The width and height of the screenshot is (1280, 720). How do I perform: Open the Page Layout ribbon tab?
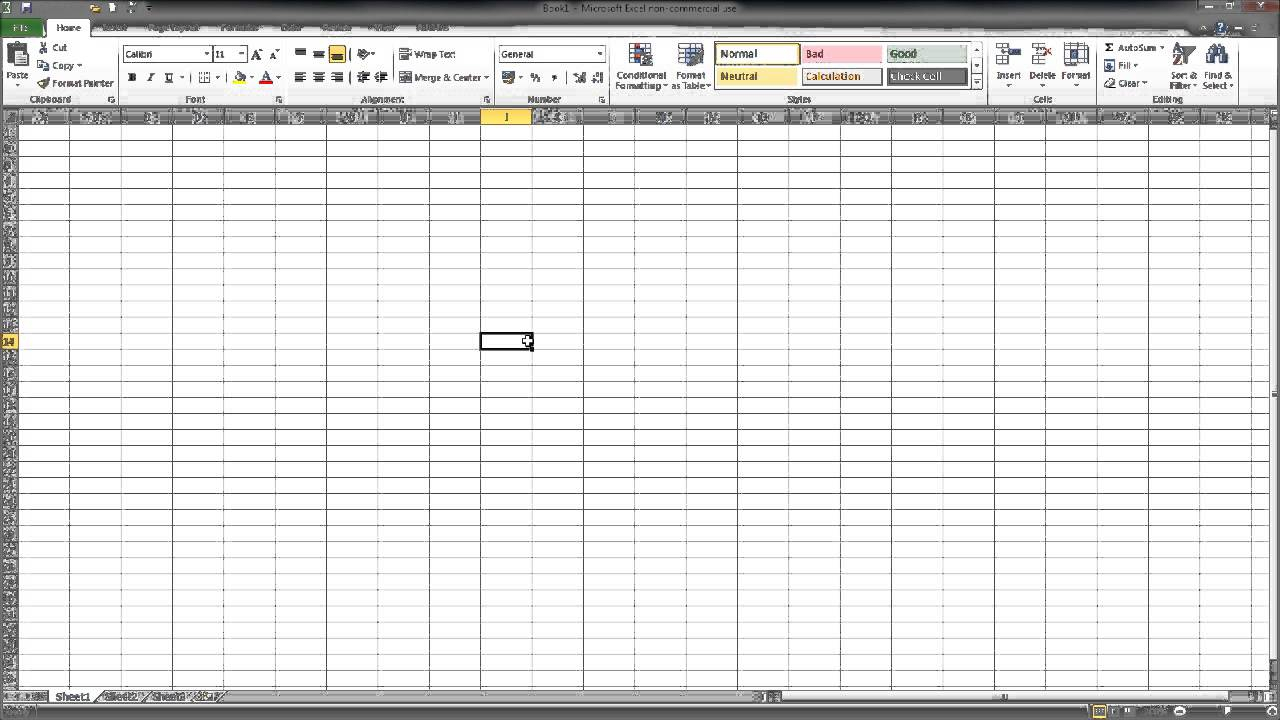[x=172, y=27]
